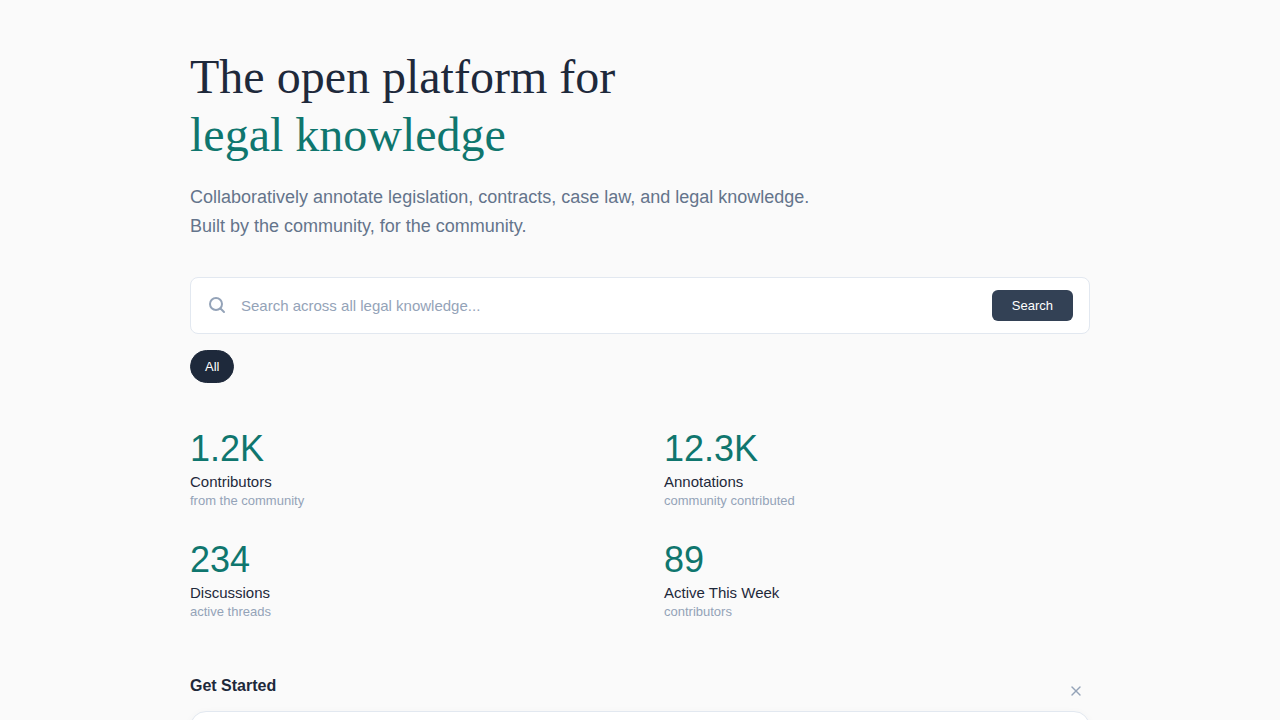Click the platform tagline paragraph
Viewport: 1280px width, 720px height.
pos(499,211)
